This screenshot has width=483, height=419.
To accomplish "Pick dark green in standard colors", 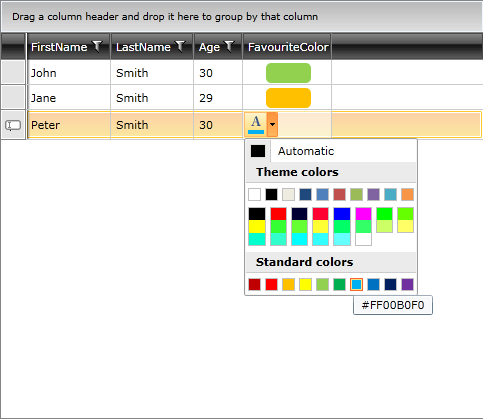I will click(339, 284).
